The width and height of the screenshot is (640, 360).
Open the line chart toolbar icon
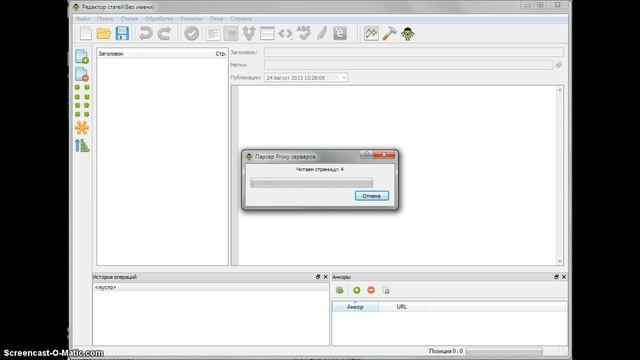pyautogui.click(x=371, y=33)
